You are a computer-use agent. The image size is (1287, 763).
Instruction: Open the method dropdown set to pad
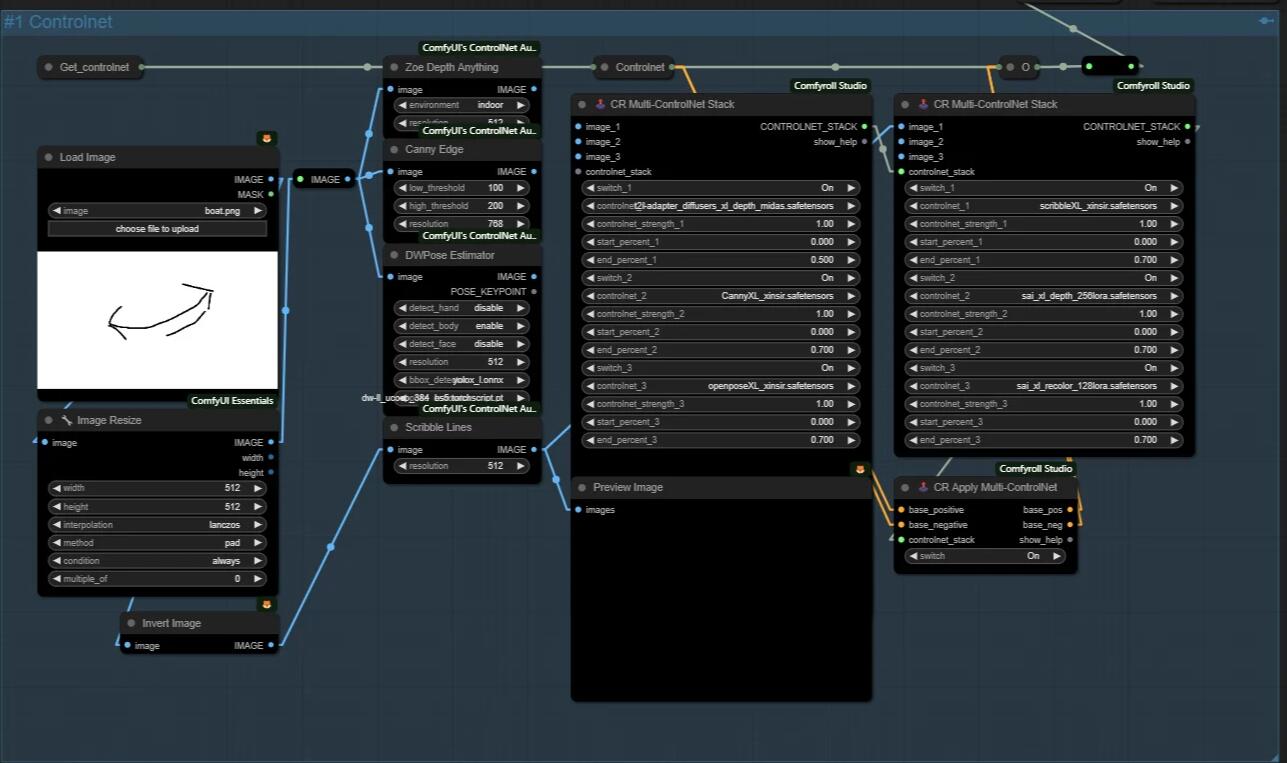coord(157,542)
